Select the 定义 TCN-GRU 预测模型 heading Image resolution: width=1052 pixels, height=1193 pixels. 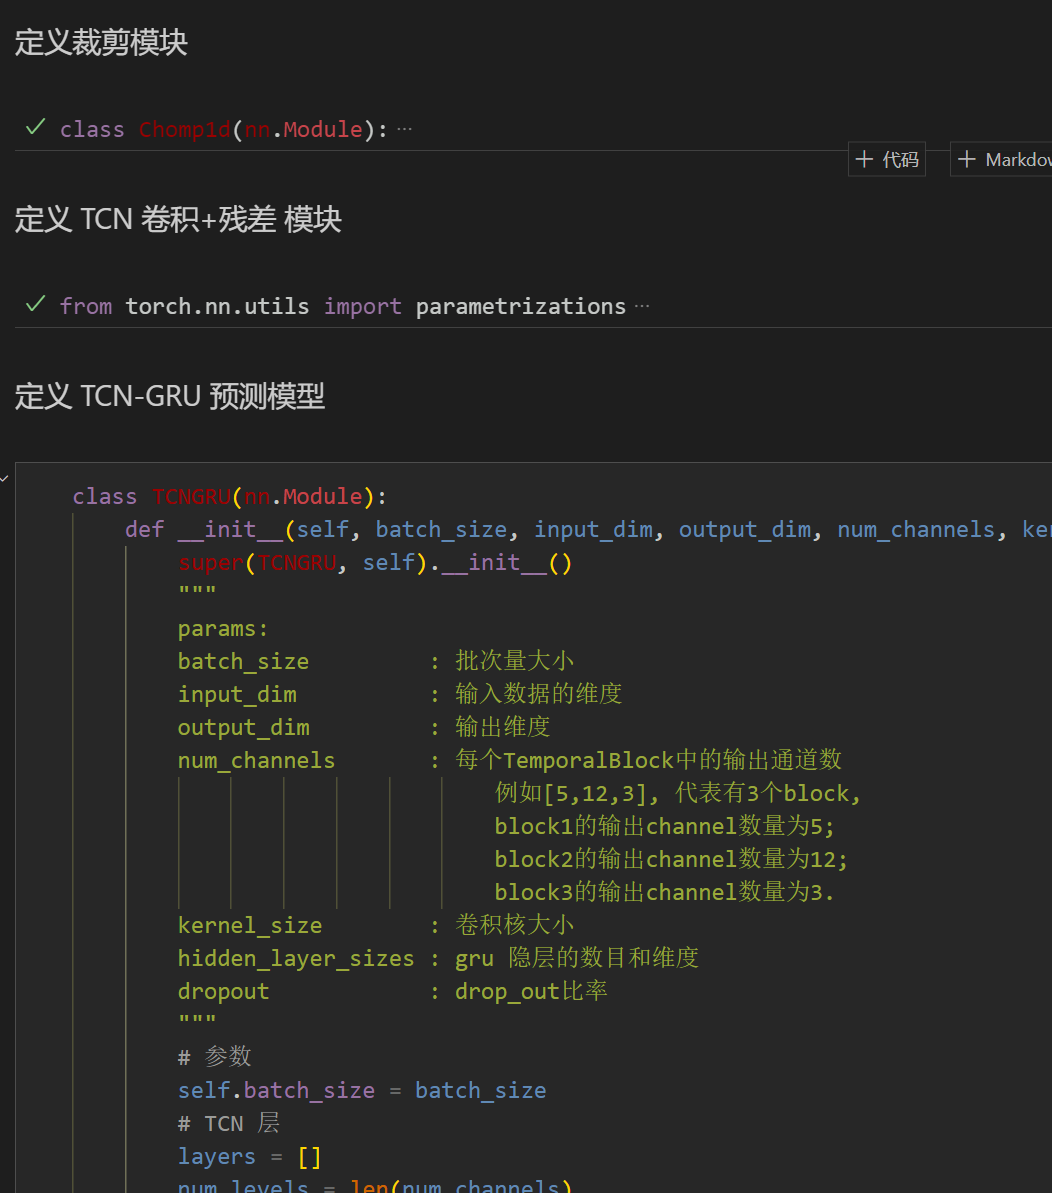tap(169, 396)
